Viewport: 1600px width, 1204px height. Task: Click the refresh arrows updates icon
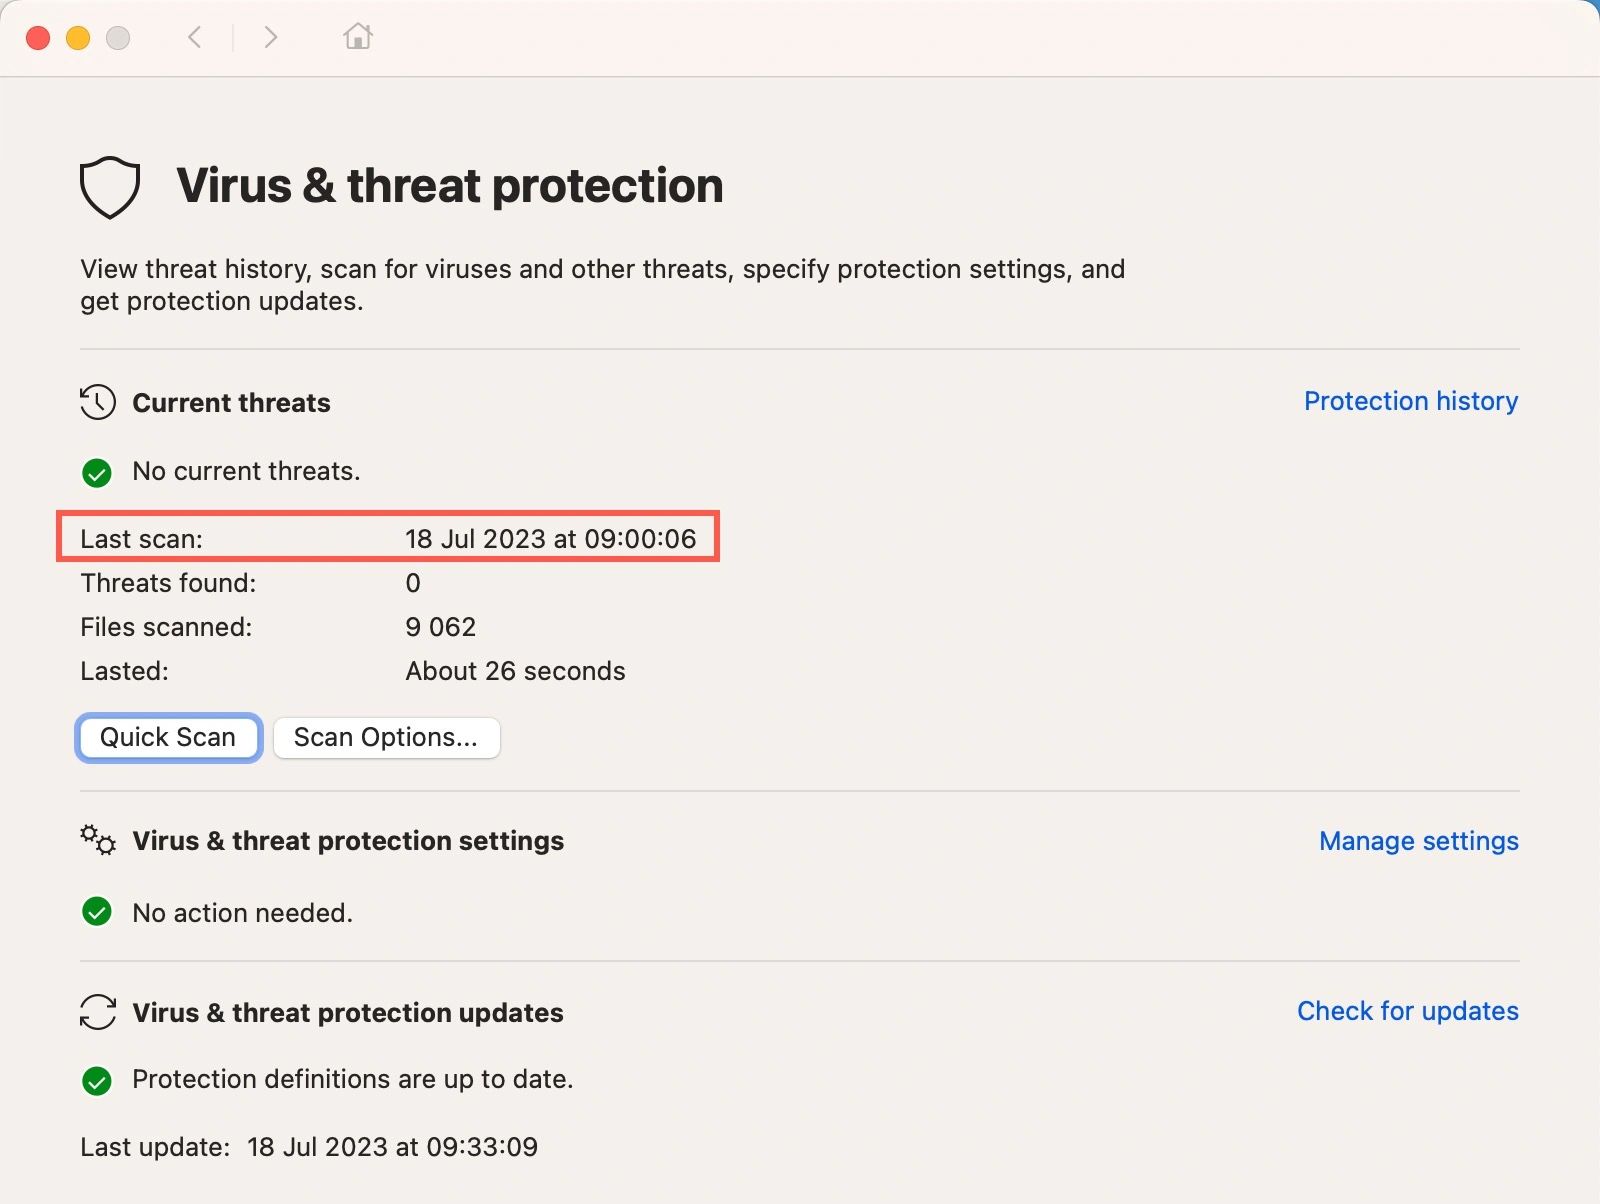98,1012
